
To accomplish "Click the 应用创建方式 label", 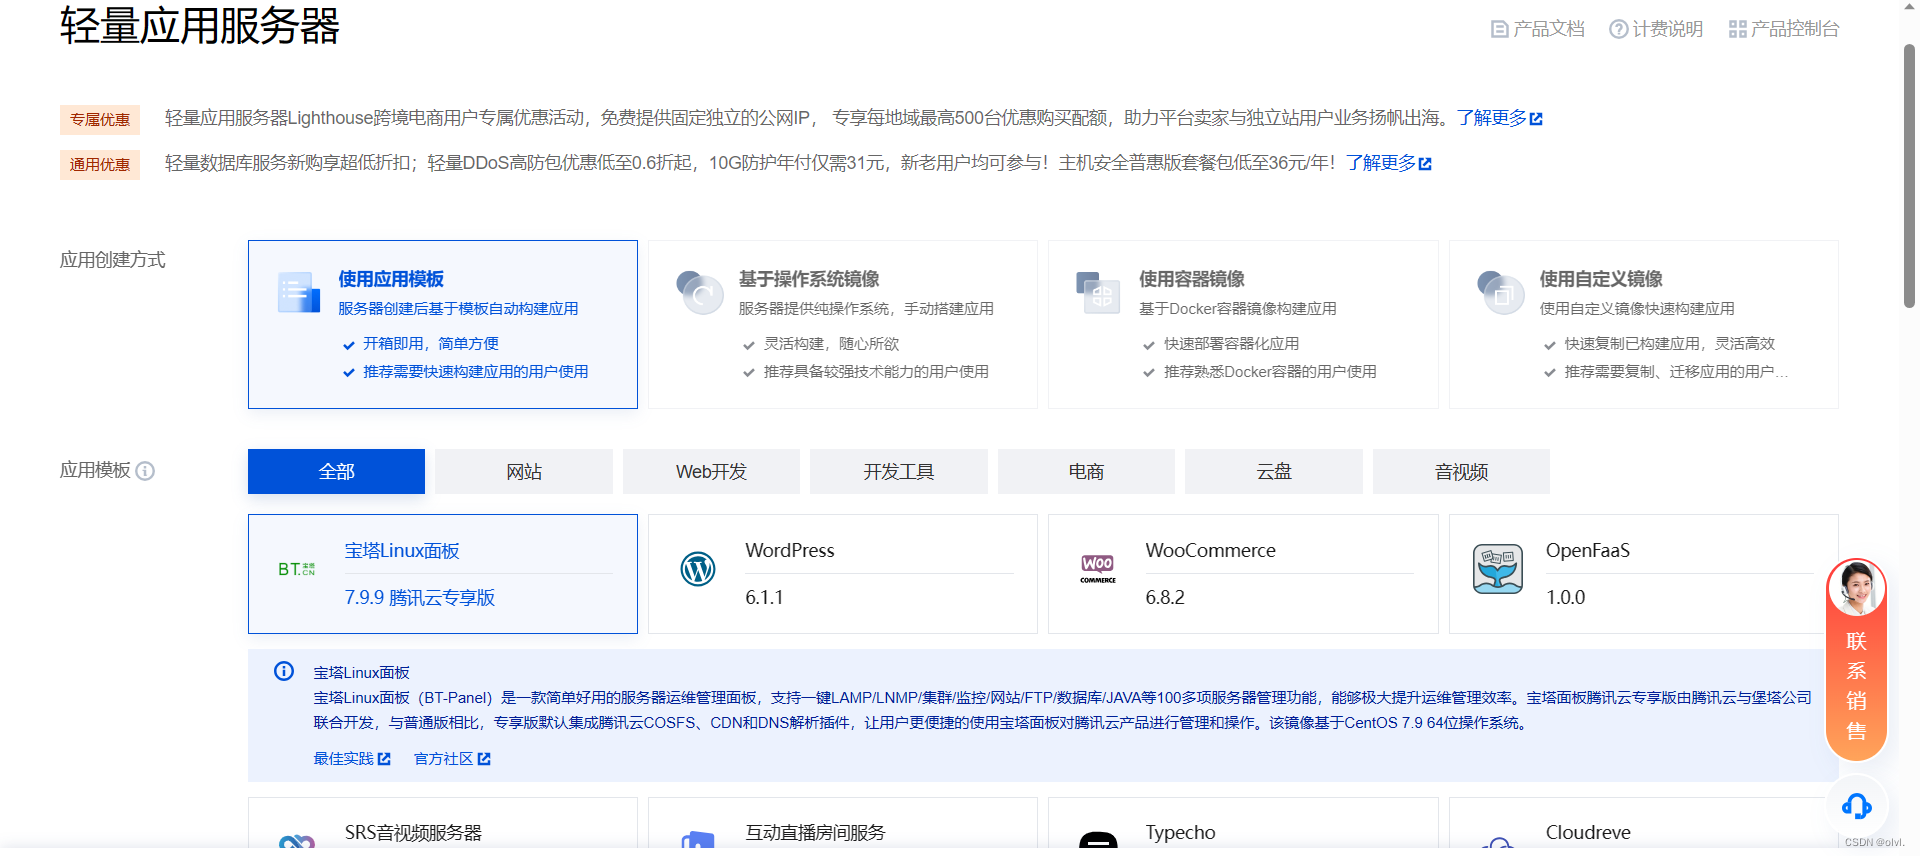I will tap(113, 260).
